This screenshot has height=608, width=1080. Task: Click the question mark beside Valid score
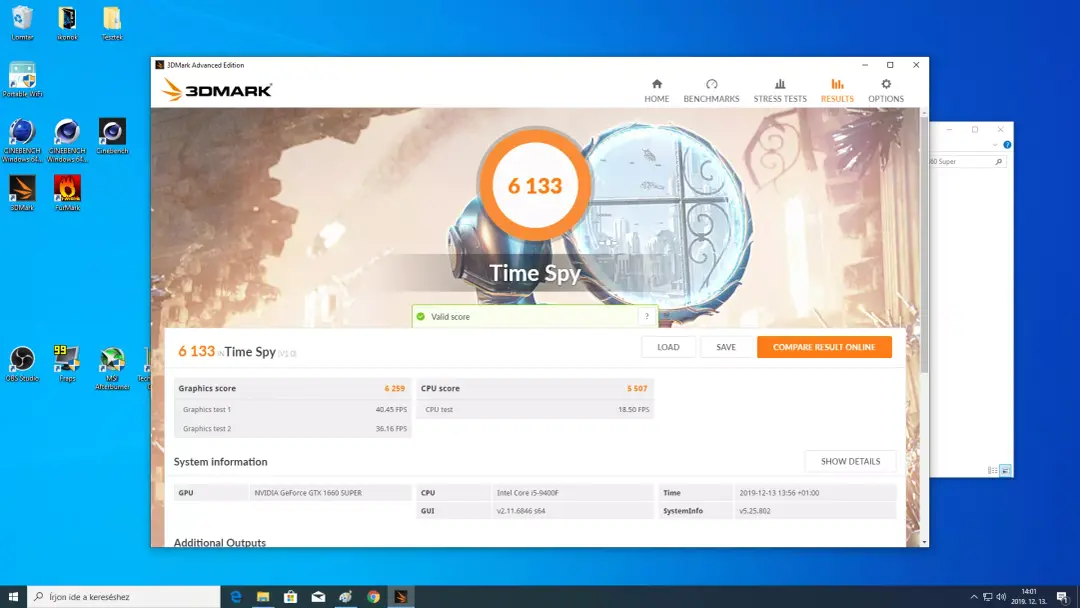[646, 317]
